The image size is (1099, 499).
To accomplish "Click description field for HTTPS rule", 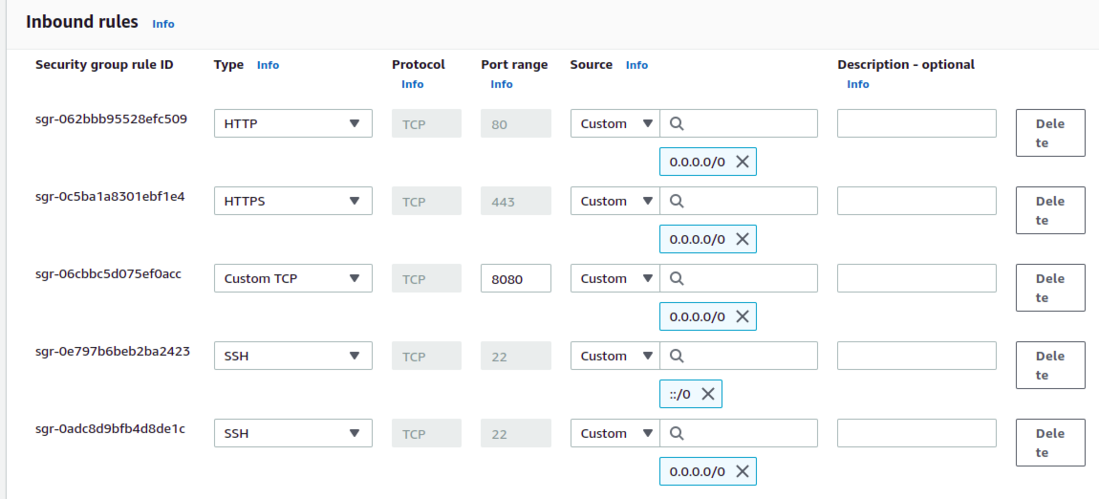I will [x=916, y=201].
